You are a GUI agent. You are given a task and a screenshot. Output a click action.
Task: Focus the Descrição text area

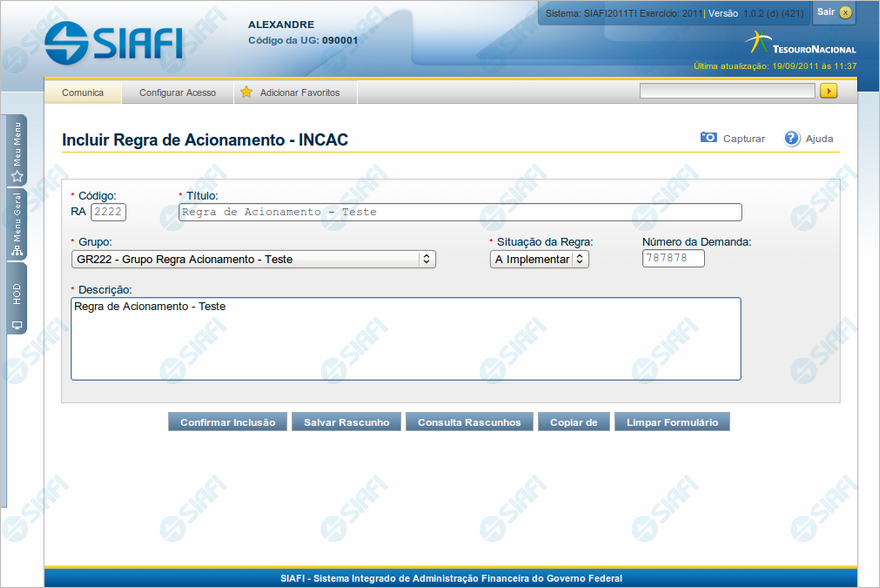coord(405,339)
